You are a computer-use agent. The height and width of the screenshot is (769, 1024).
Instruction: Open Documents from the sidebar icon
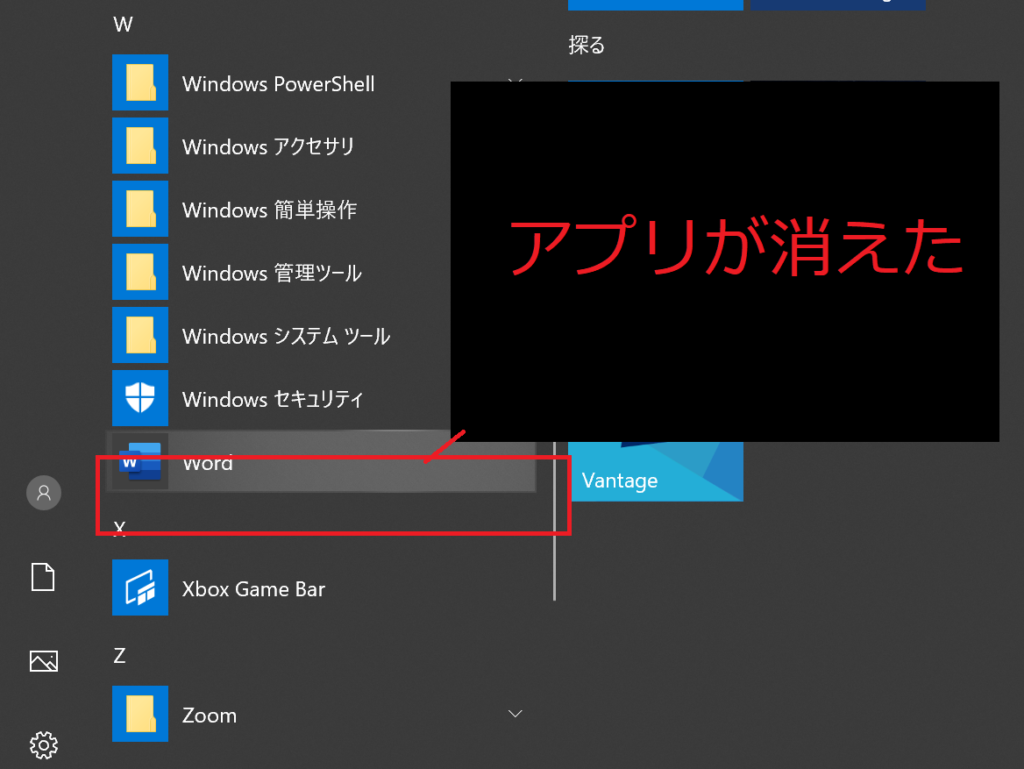point(43,577)
